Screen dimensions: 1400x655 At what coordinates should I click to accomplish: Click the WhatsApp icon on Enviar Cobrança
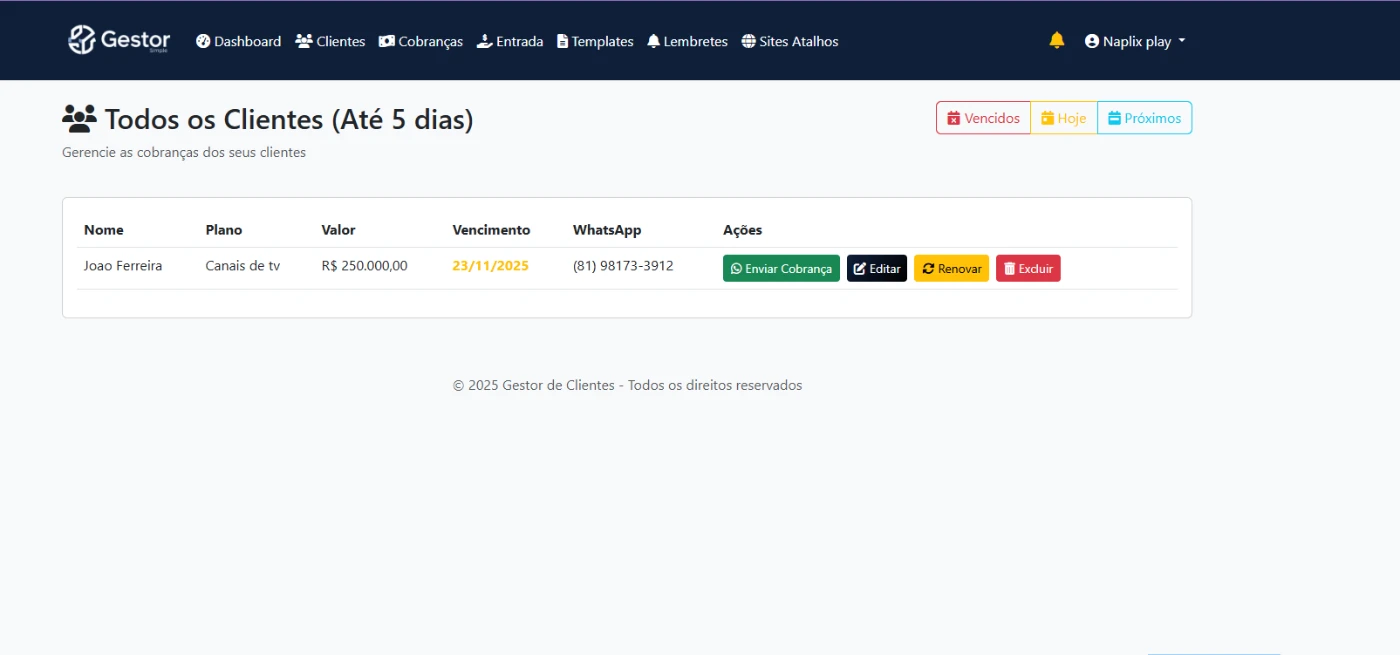736,269
